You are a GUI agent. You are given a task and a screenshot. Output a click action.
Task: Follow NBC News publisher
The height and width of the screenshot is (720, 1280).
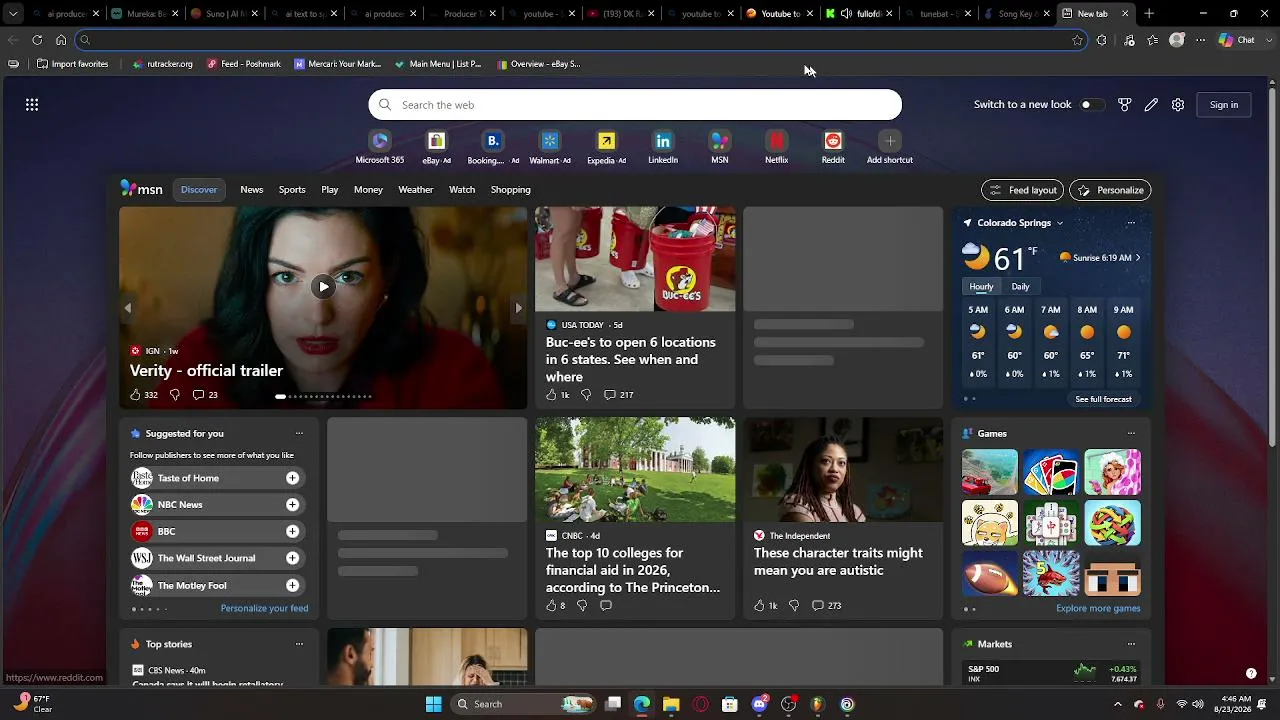click(293, 505)
